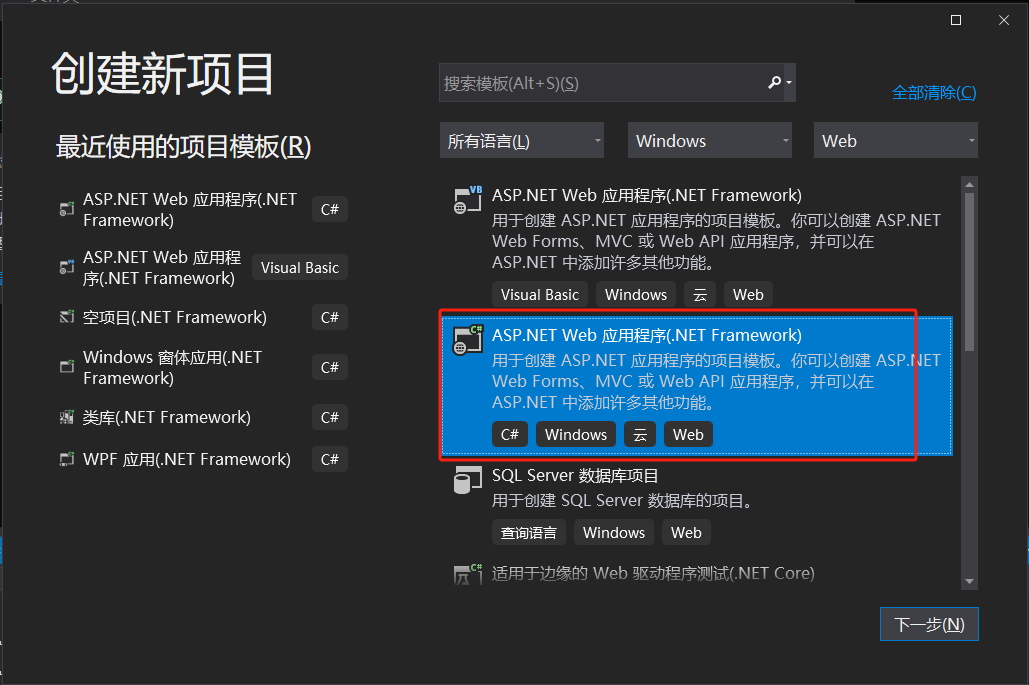Select the SQL Server 数据库项目 template icon
Viewport: 1029px width, 685px height.
(x=467, y=480)
